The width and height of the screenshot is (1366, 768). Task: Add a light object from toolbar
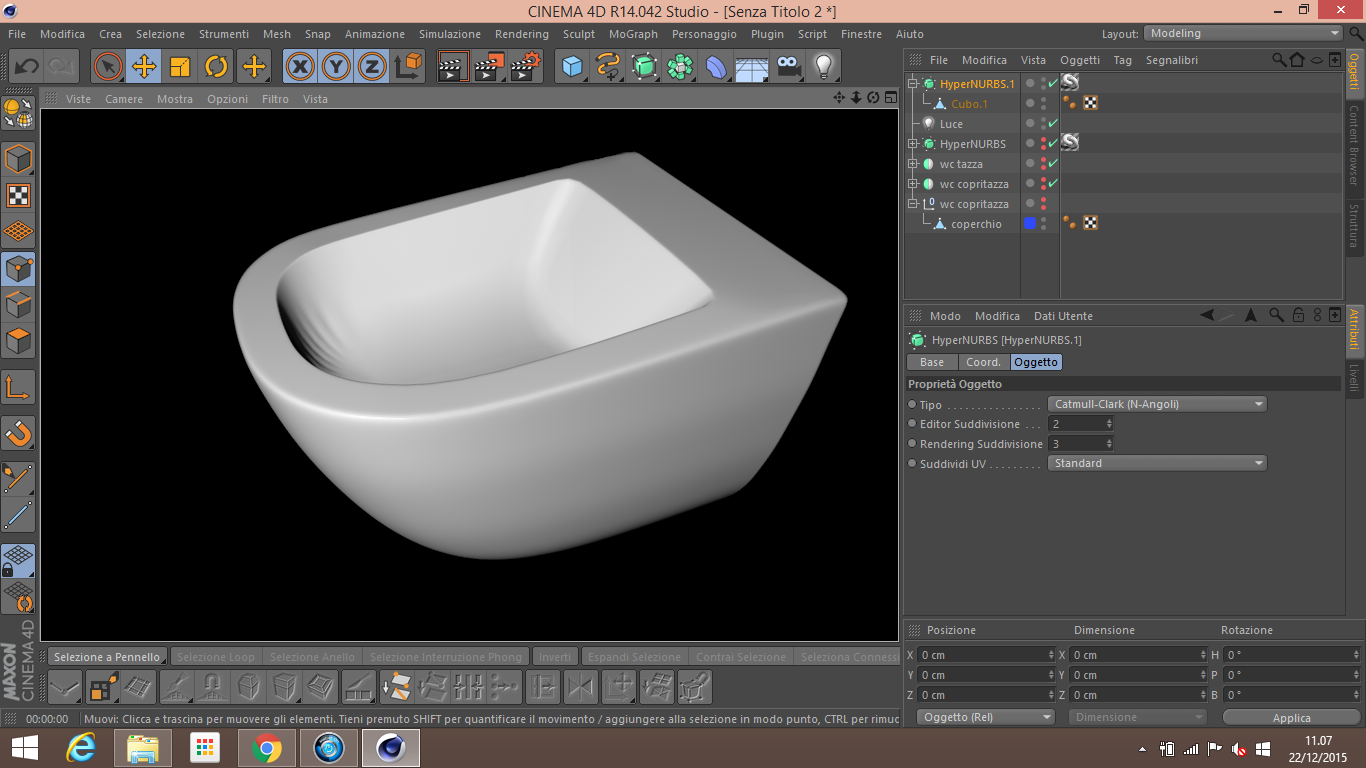pyautogui.click(x=823, y=67)
